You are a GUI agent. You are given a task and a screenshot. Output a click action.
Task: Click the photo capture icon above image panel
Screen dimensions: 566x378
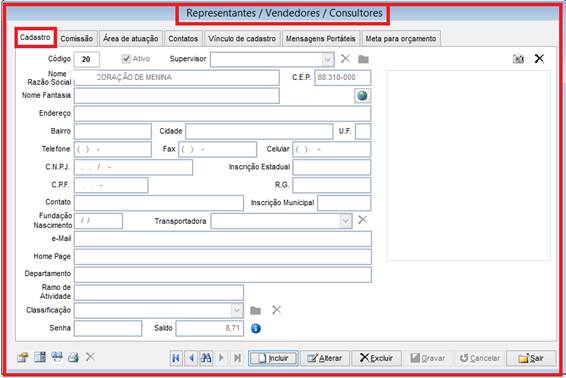point(518,59)
